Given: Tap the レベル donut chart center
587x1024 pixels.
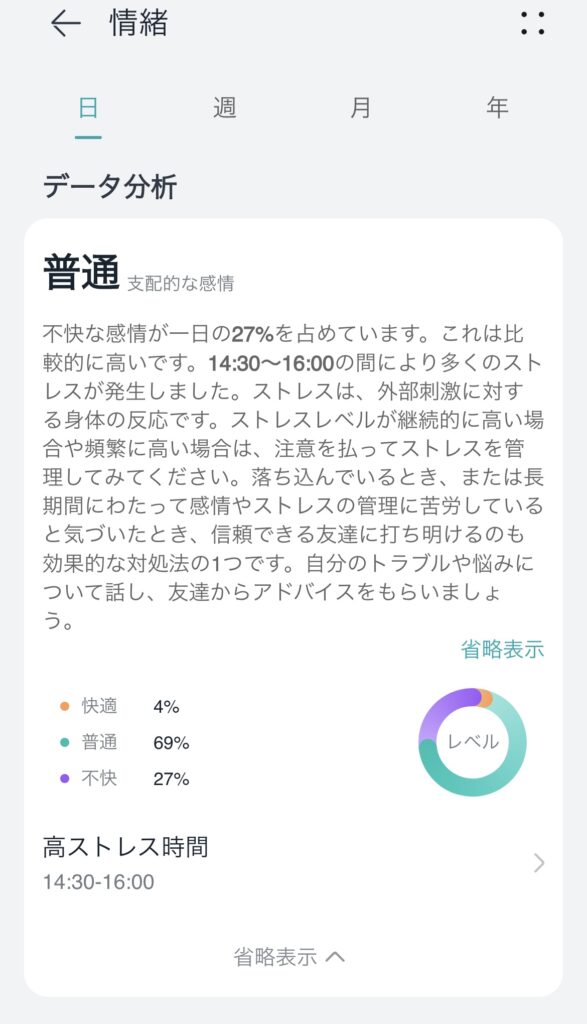Looking at the screenshot, I should (x=473, y=742).
